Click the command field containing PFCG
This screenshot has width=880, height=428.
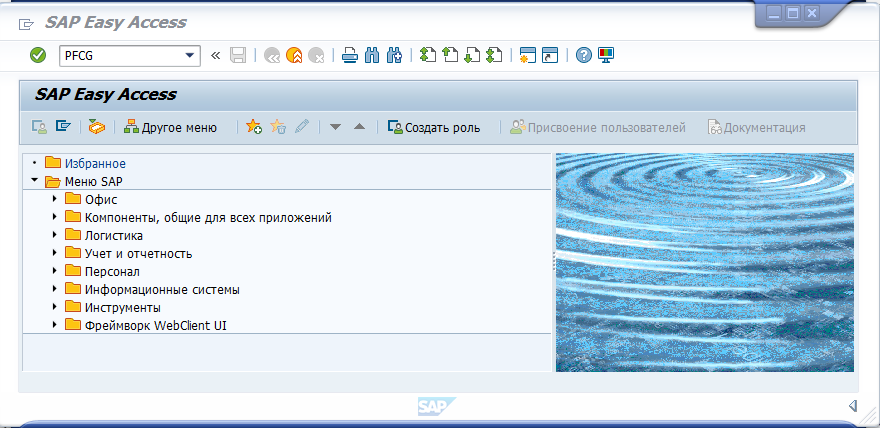click(x=120, y=55)
